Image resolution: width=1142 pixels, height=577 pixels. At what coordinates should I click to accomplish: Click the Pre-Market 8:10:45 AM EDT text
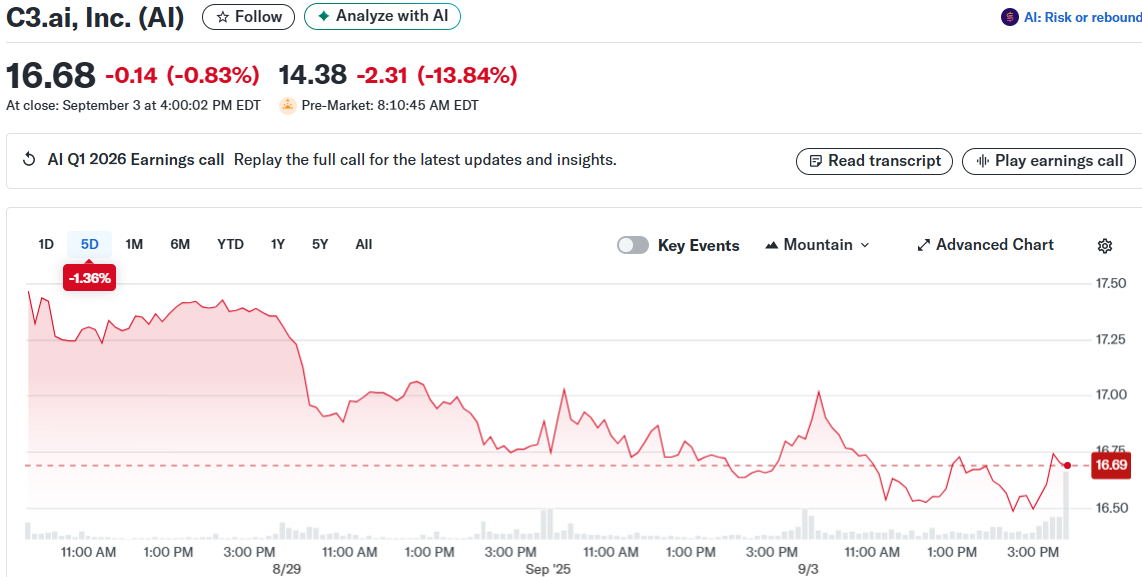(x=390, y=106)
